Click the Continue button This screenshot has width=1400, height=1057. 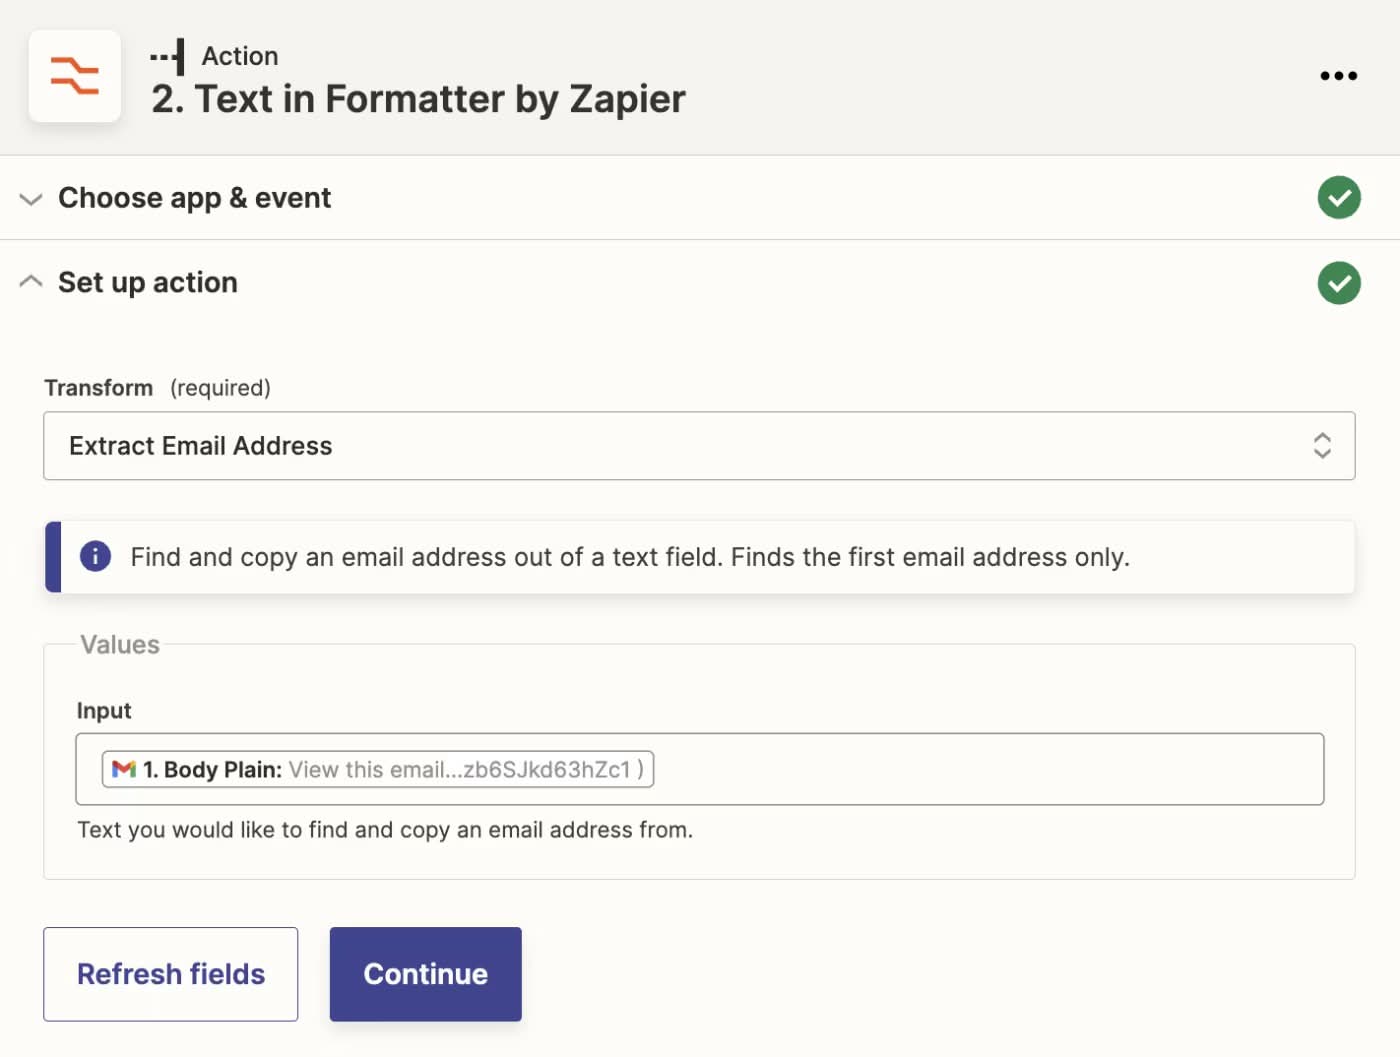pos(424,973)
